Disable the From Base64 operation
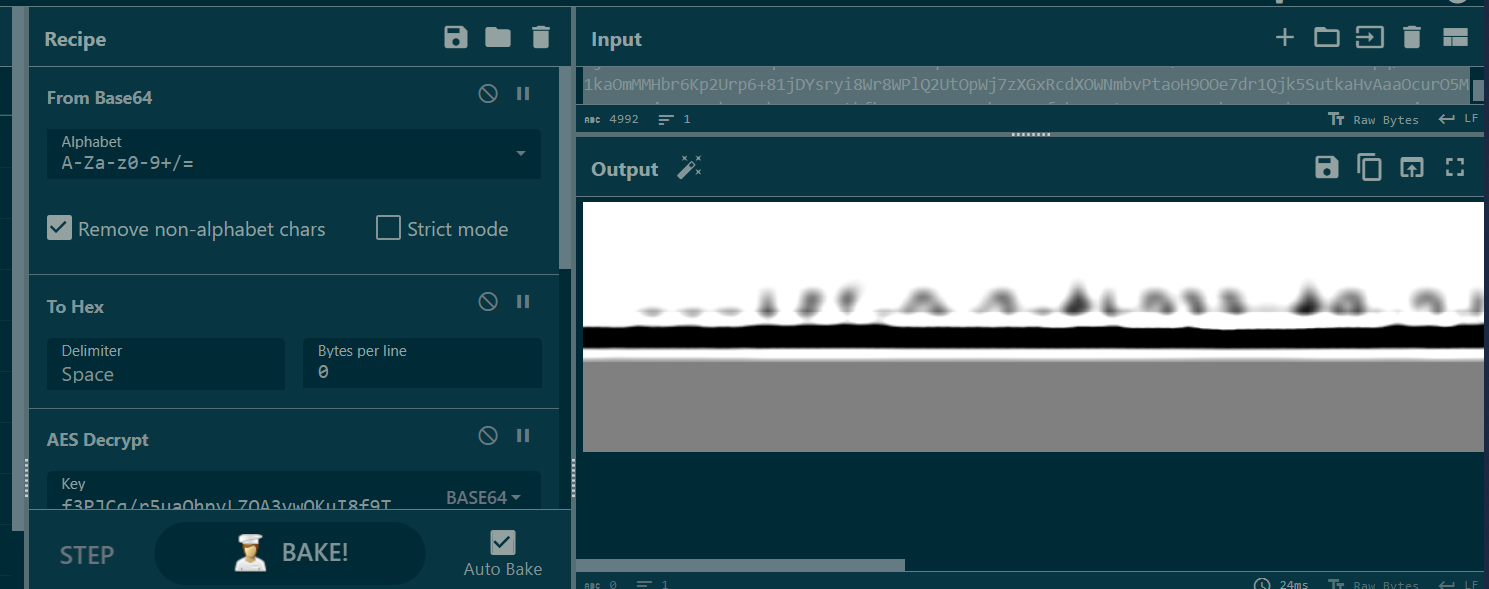Screen dimensions: 1489x589 click(x=488, y=93)
